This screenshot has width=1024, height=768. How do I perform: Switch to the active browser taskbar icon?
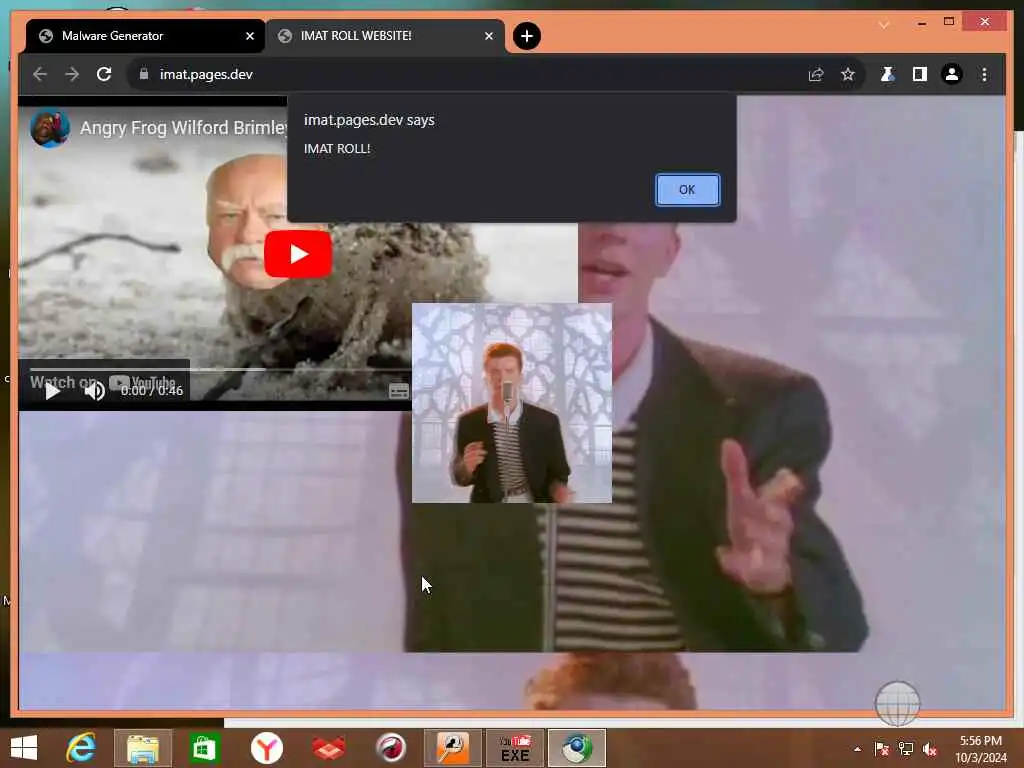(577, 748)
